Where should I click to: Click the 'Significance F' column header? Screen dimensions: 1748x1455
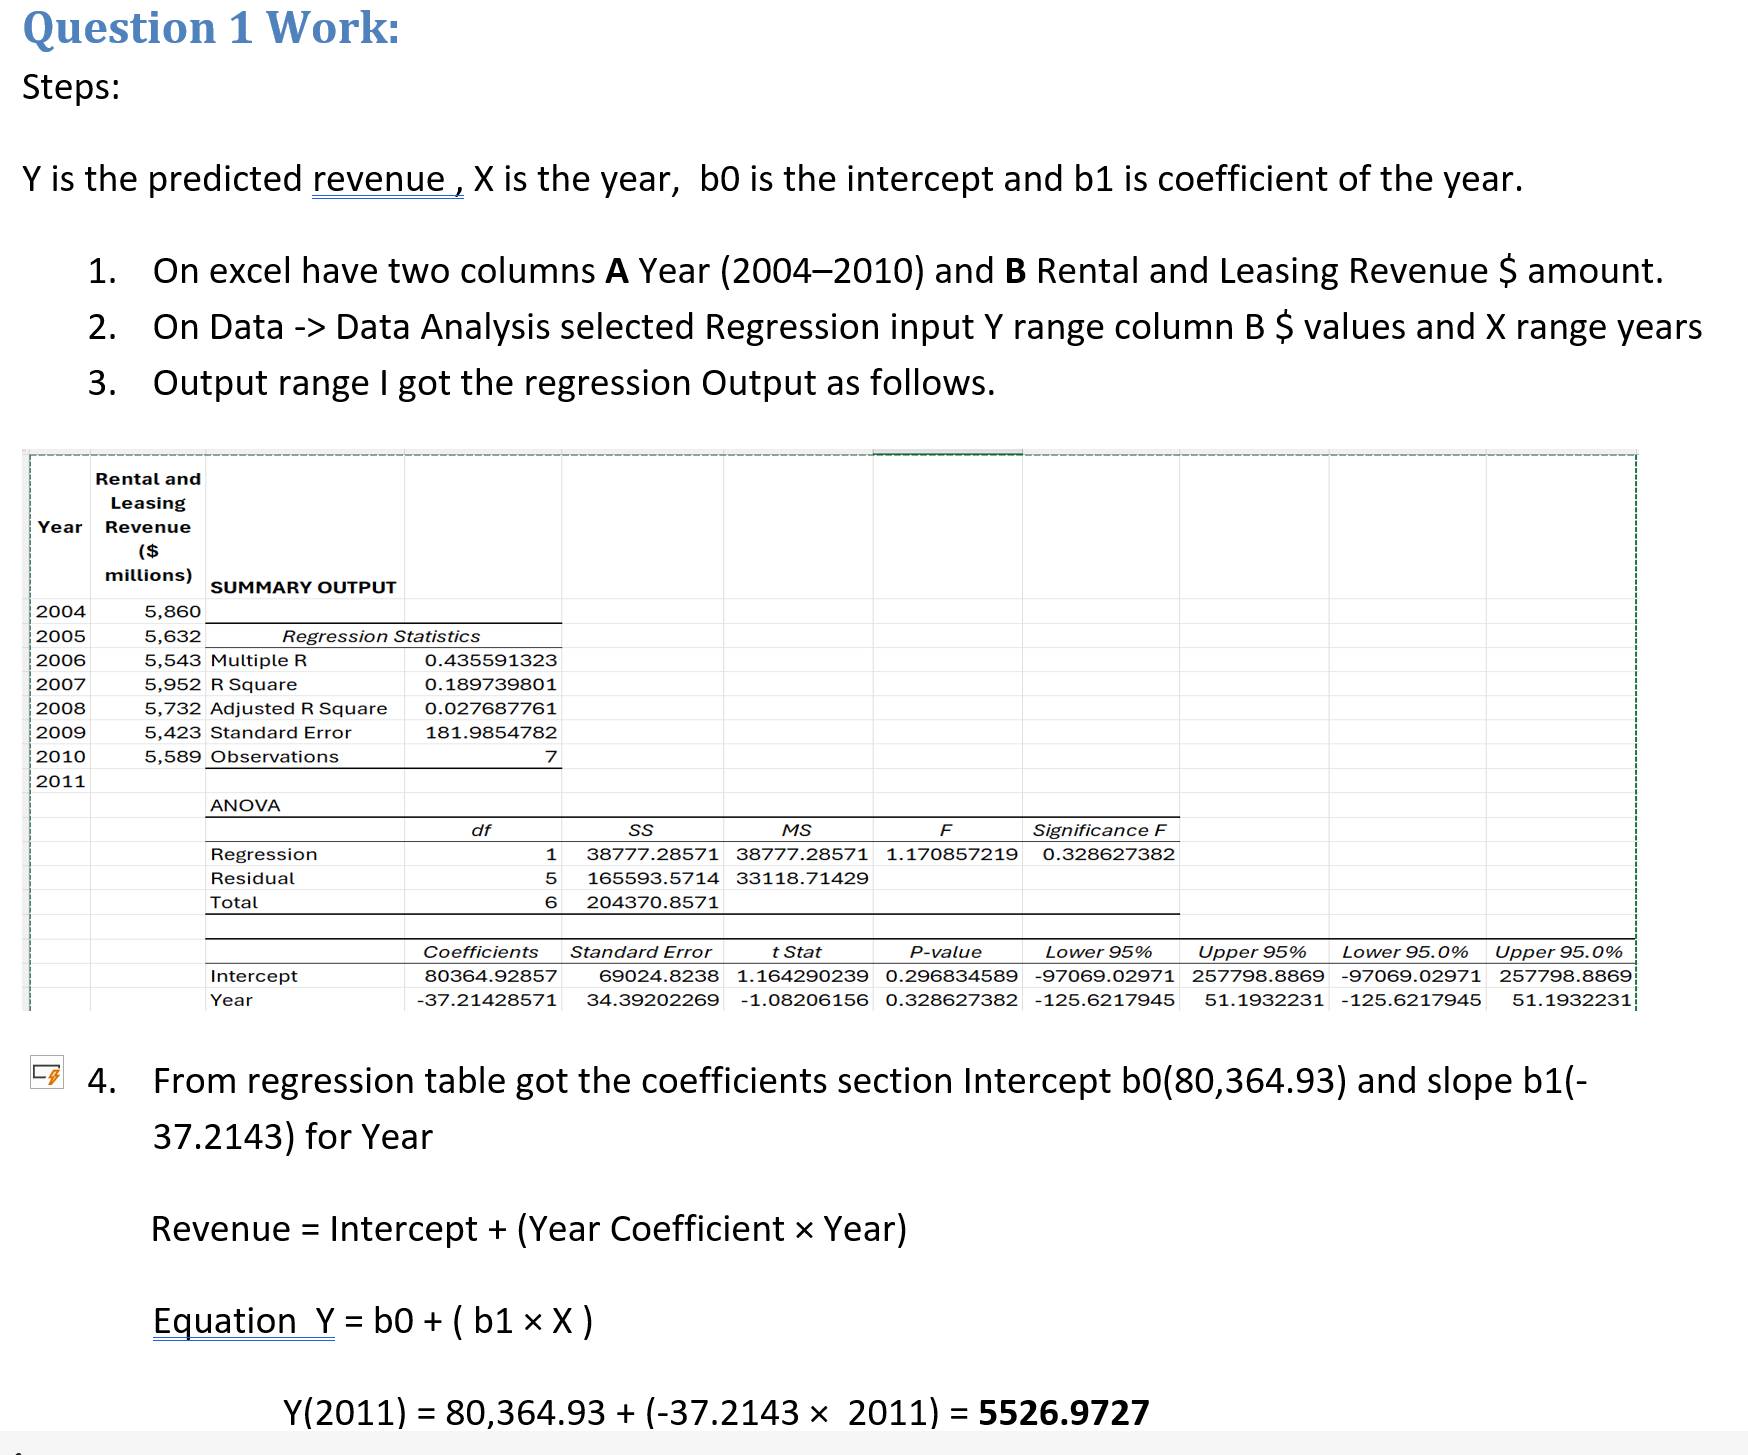1099,830
